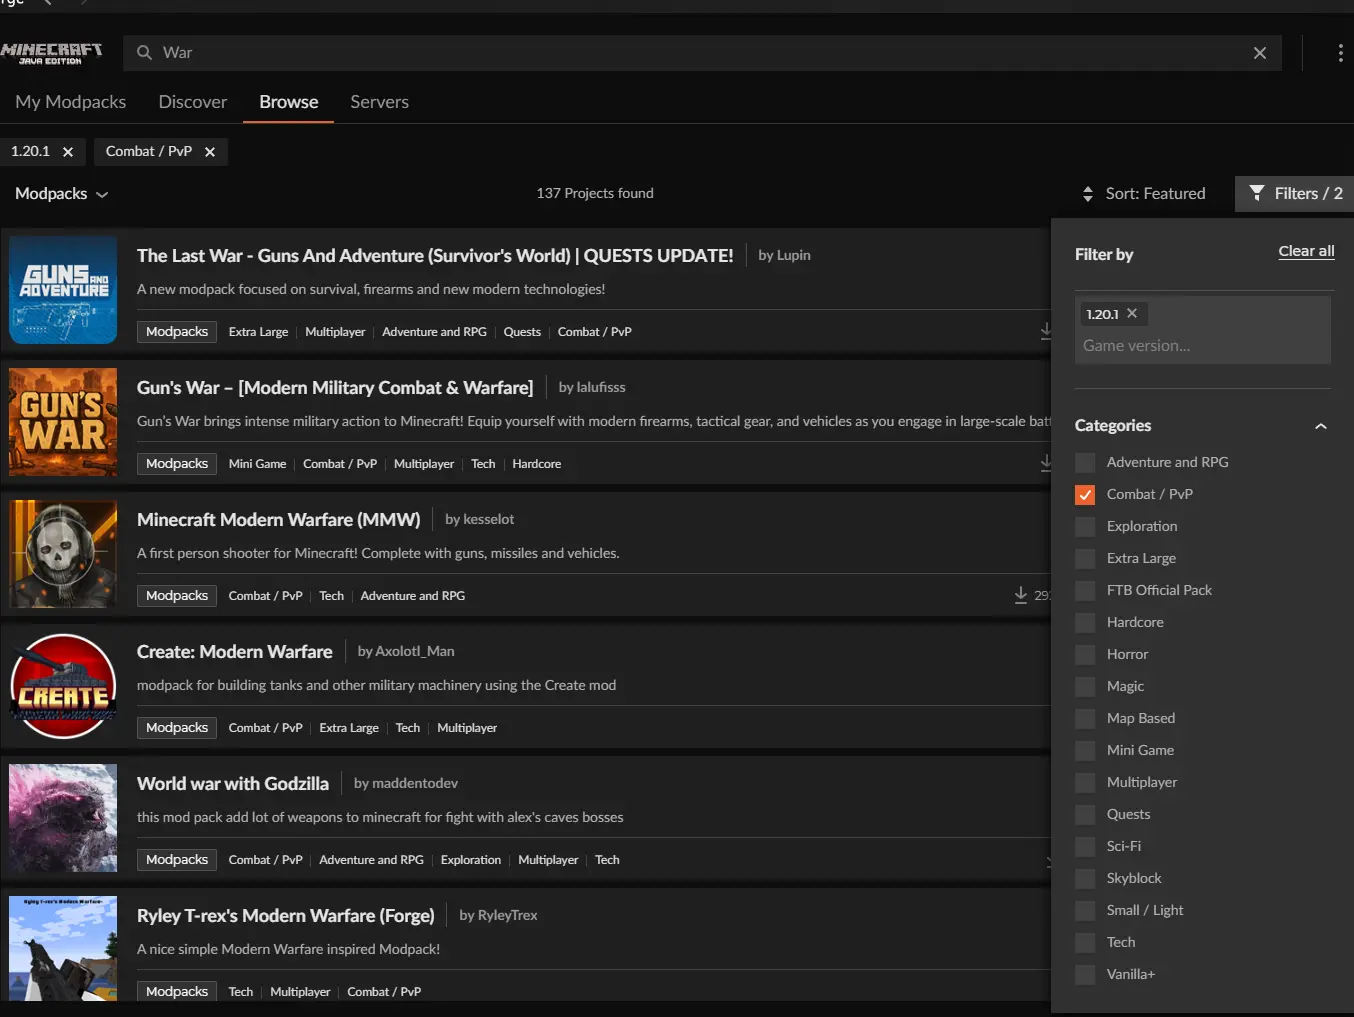Open the Sort: Featured dropdown
1354x1017 pixels.
pyautogui.click(x=1144, y=194)
